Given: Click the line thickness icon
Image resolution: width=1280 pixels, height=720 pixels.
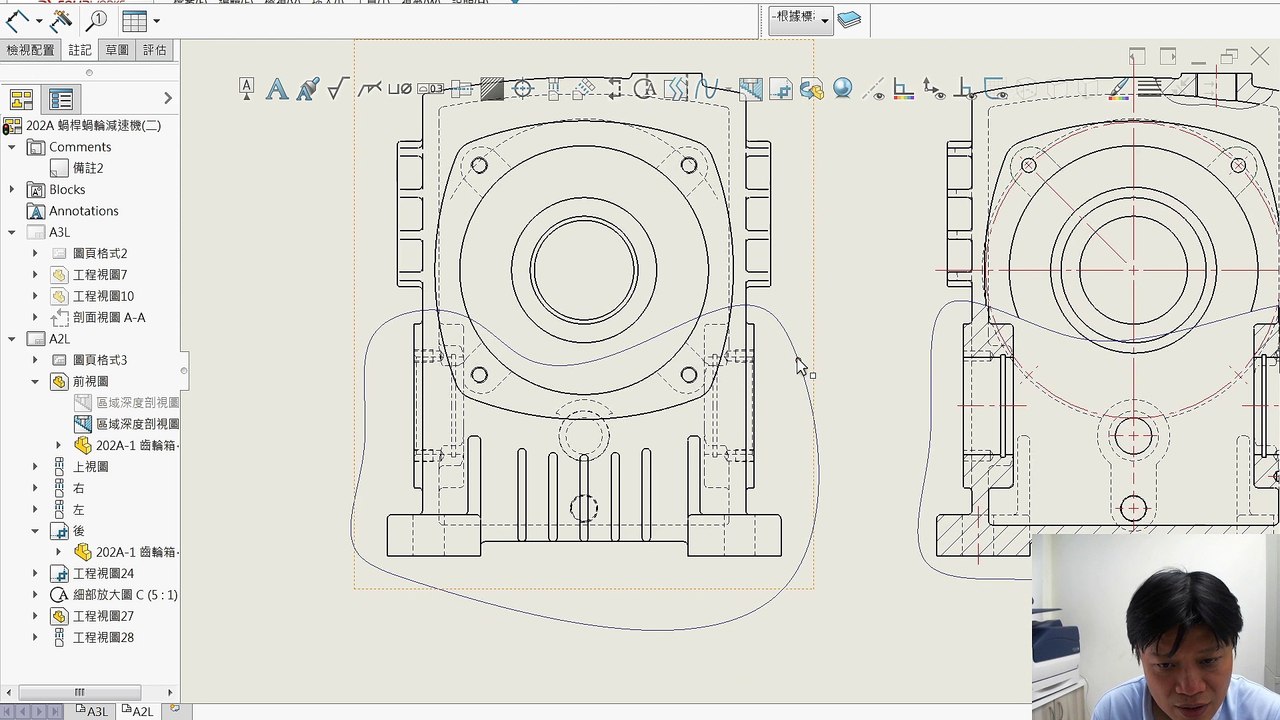Looking at the screenshot, I should [x=1149, y=89].
